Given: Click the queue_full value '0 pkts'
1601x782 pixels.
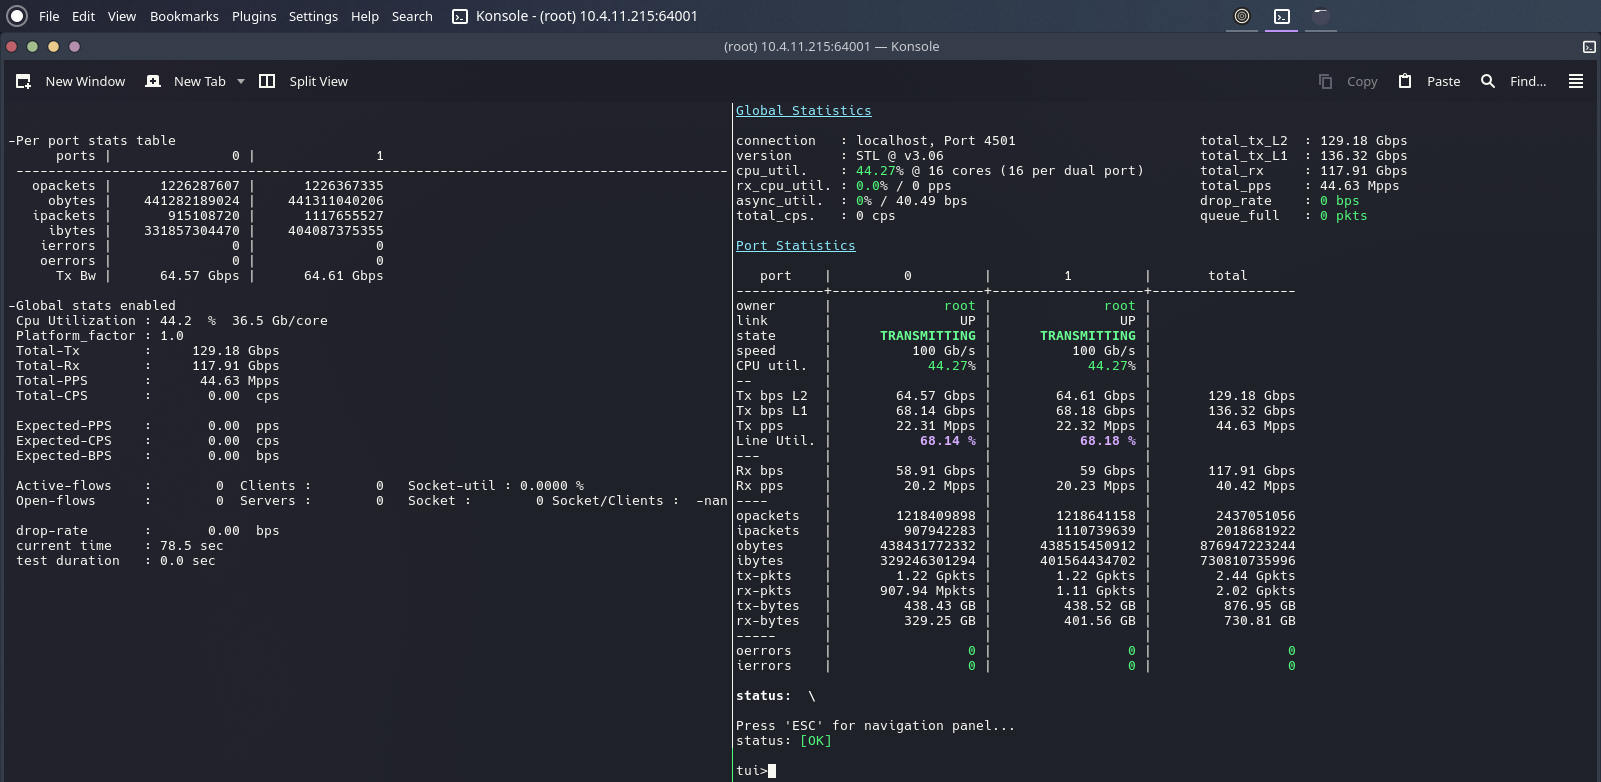Looking at the screenshot, I should (1344, 216).
